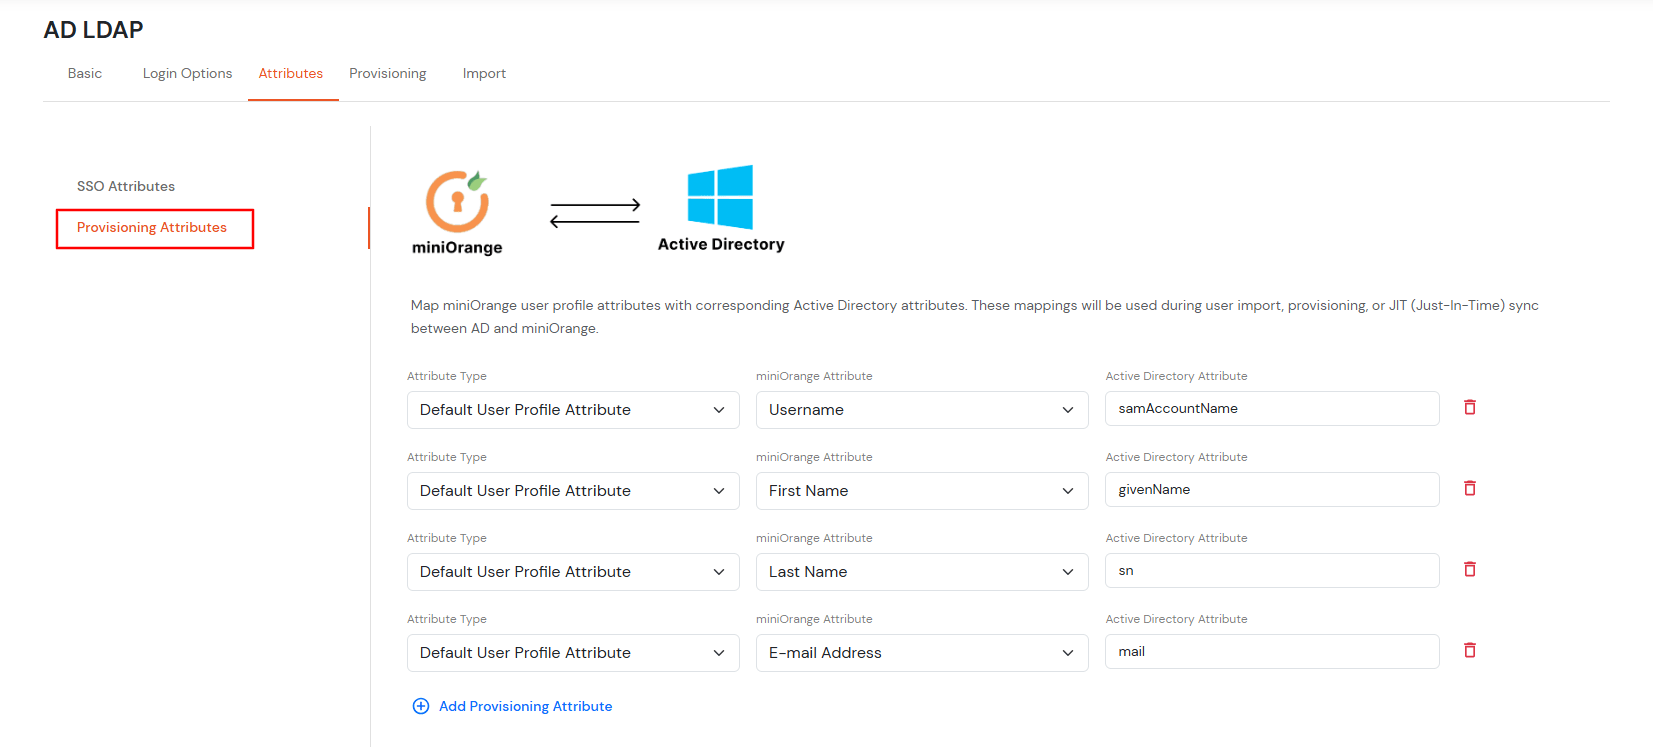Click the Active Directory Windows logo
Image resolution: width=1653 pixels, height=747 pixels.
tap(720, 197)
